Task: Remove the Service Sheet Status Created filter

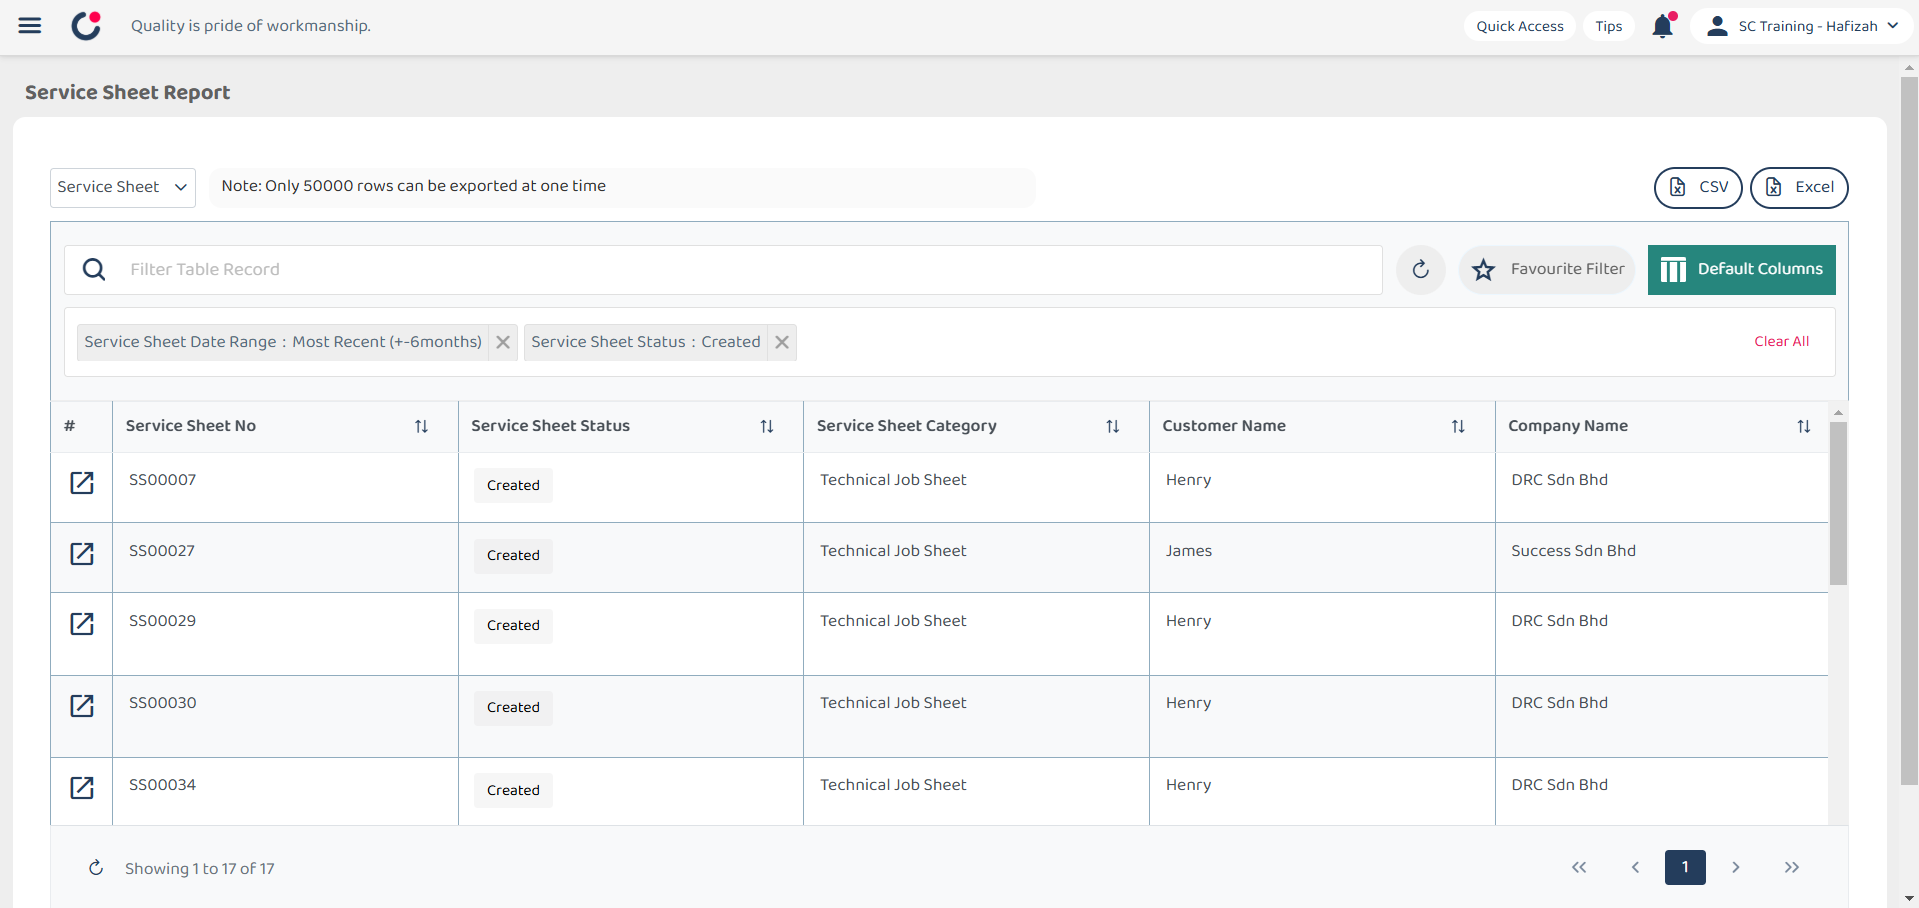Action: point(782,342)
